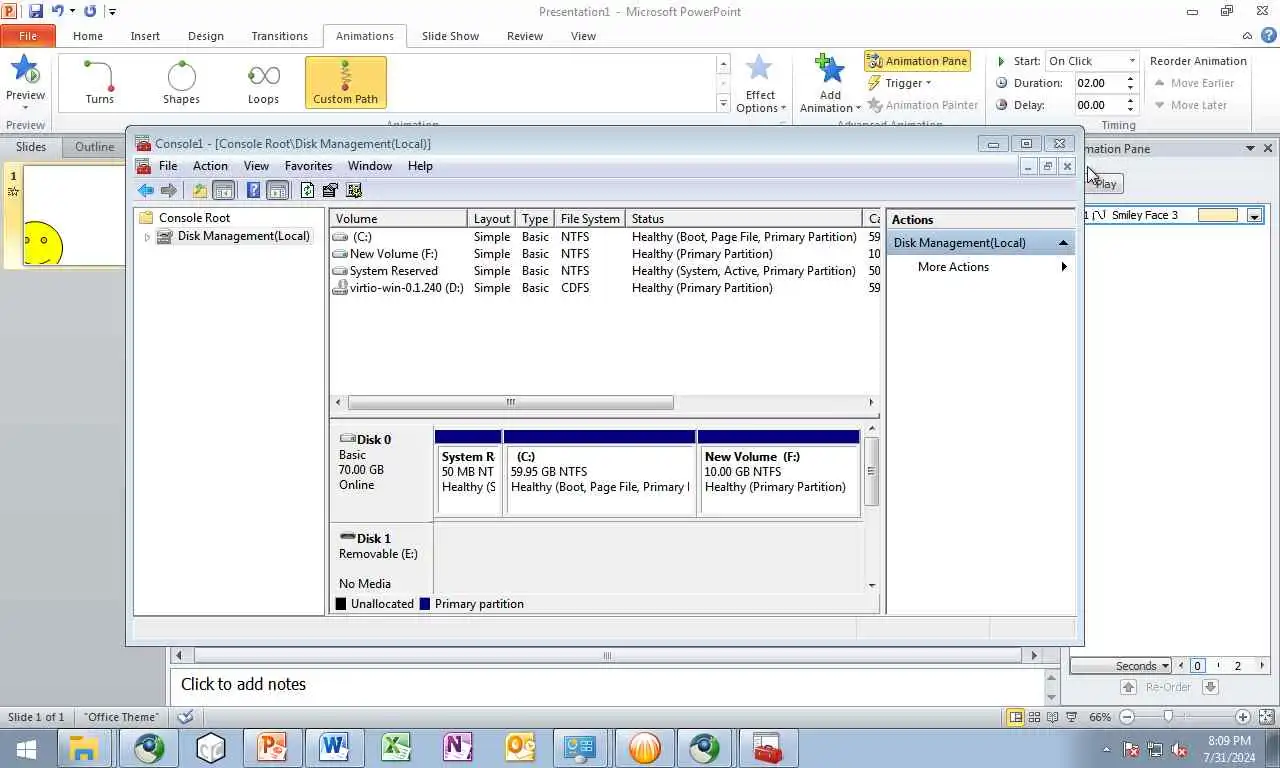Click the Duration input field
This screenshot has width=1280, height=768.
point(1099,83)
